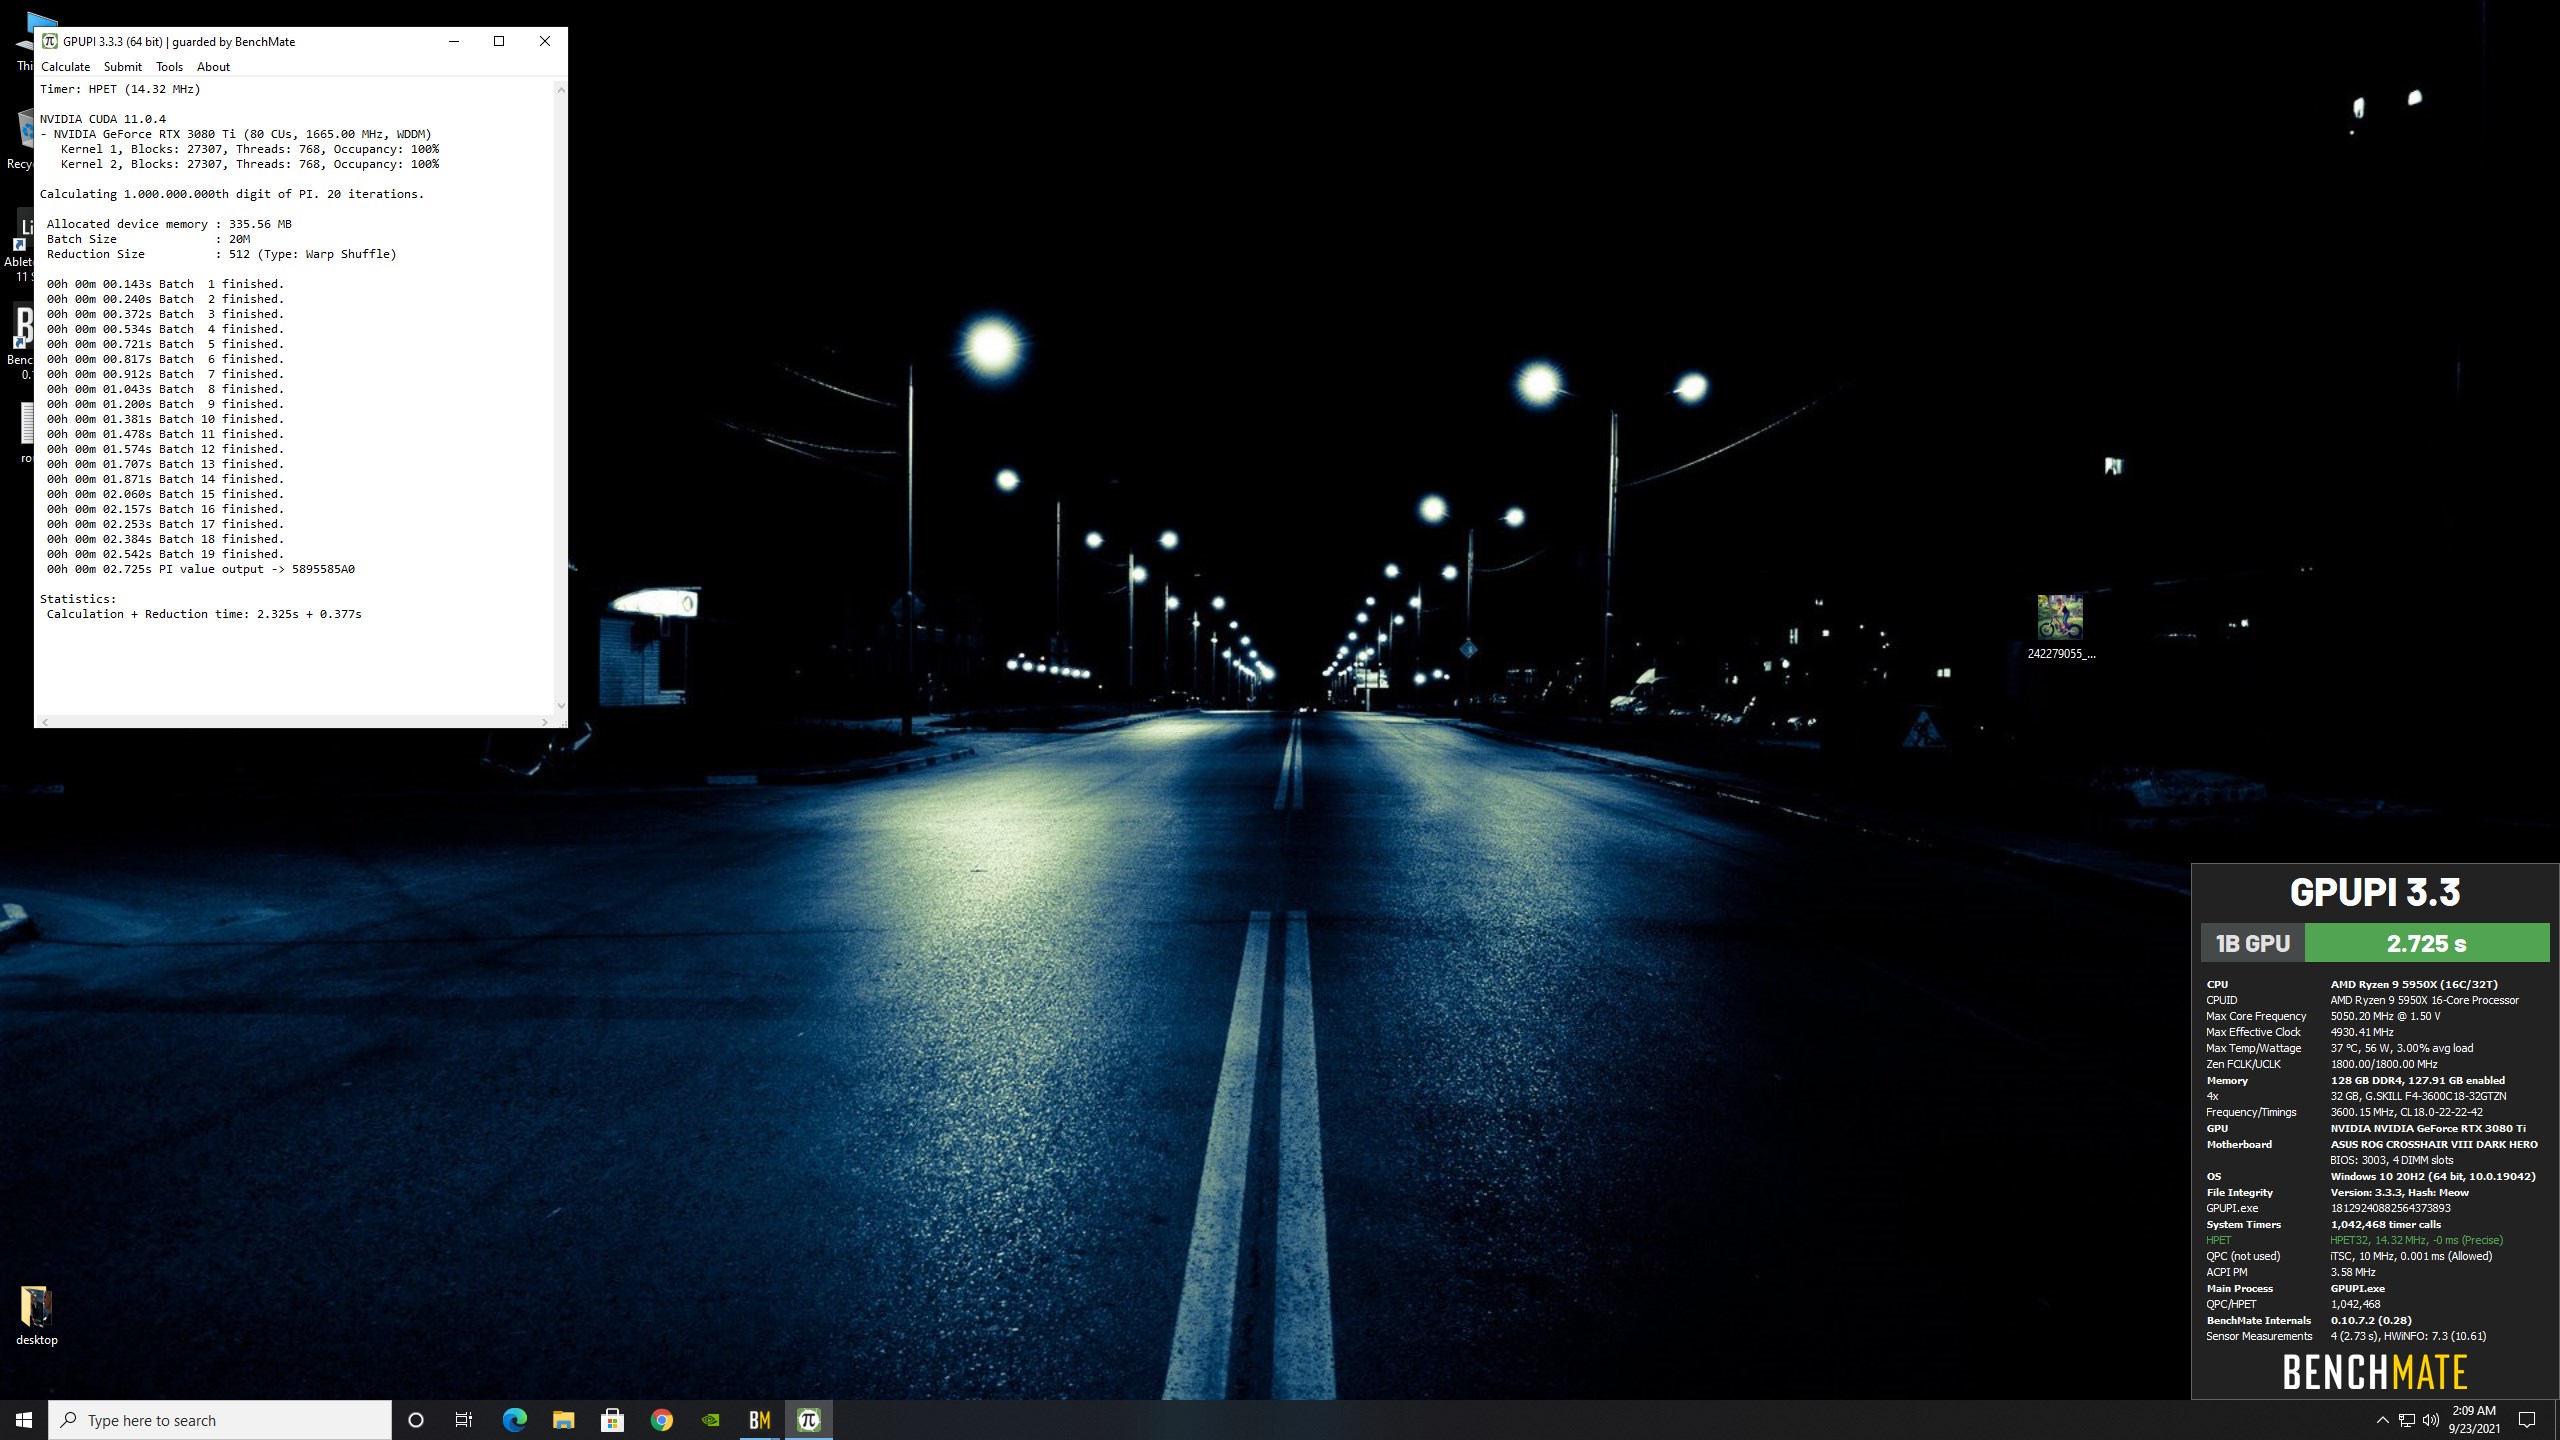This screenshot has width=2560, height=1440.
Task: Switch to BenchMate in the taskbar
Action: pyautogui.click(x=760, y=1420)
